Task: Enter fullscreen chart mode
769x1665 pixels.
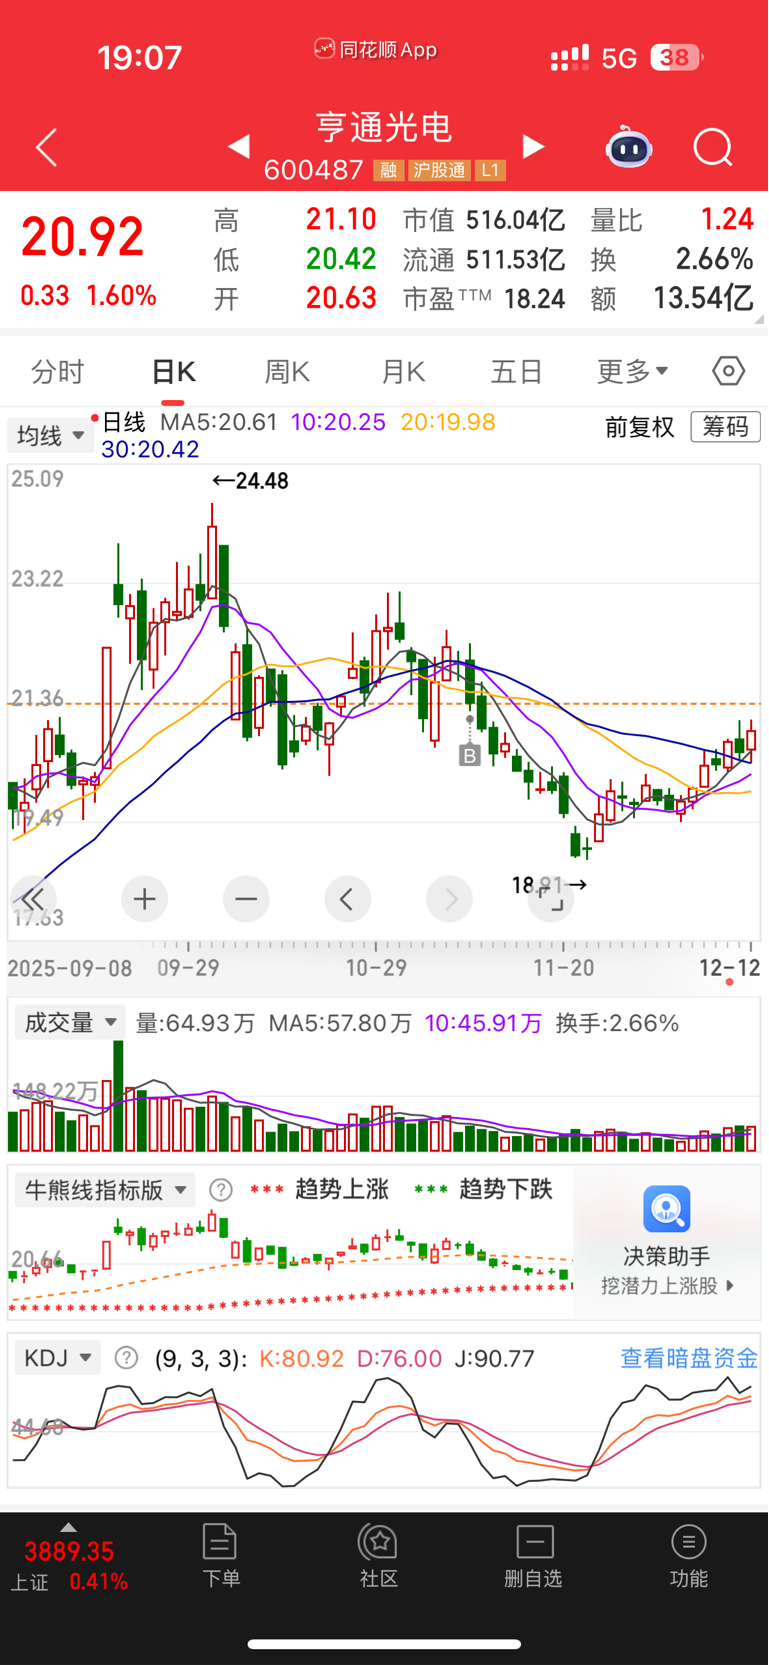Action: point(551,899)
